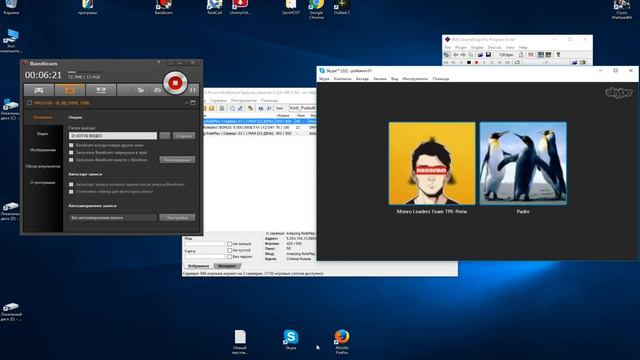Enable Bandicam always on top checkbox
The width and height of the screenshot is (640, 360).
[71, 145]
